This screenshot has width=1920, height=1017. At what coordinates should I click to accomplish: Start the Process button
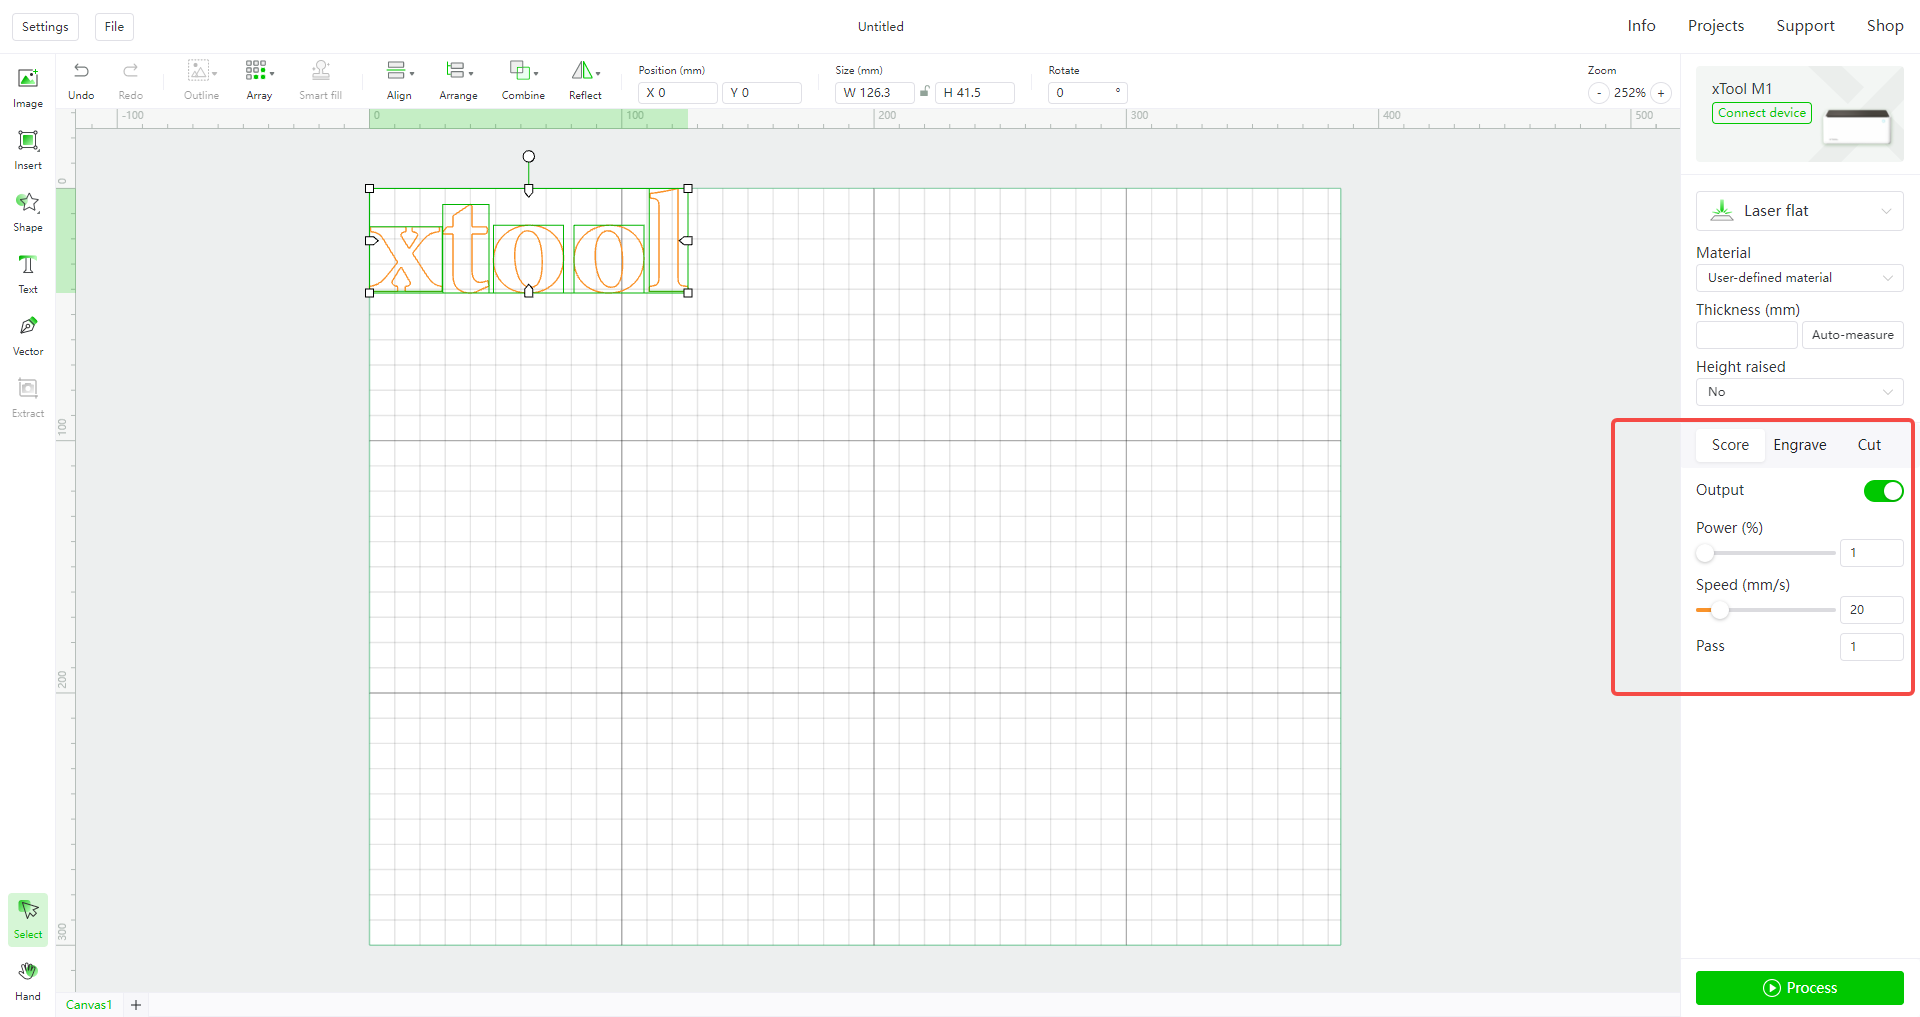[x=1799, y=988]
